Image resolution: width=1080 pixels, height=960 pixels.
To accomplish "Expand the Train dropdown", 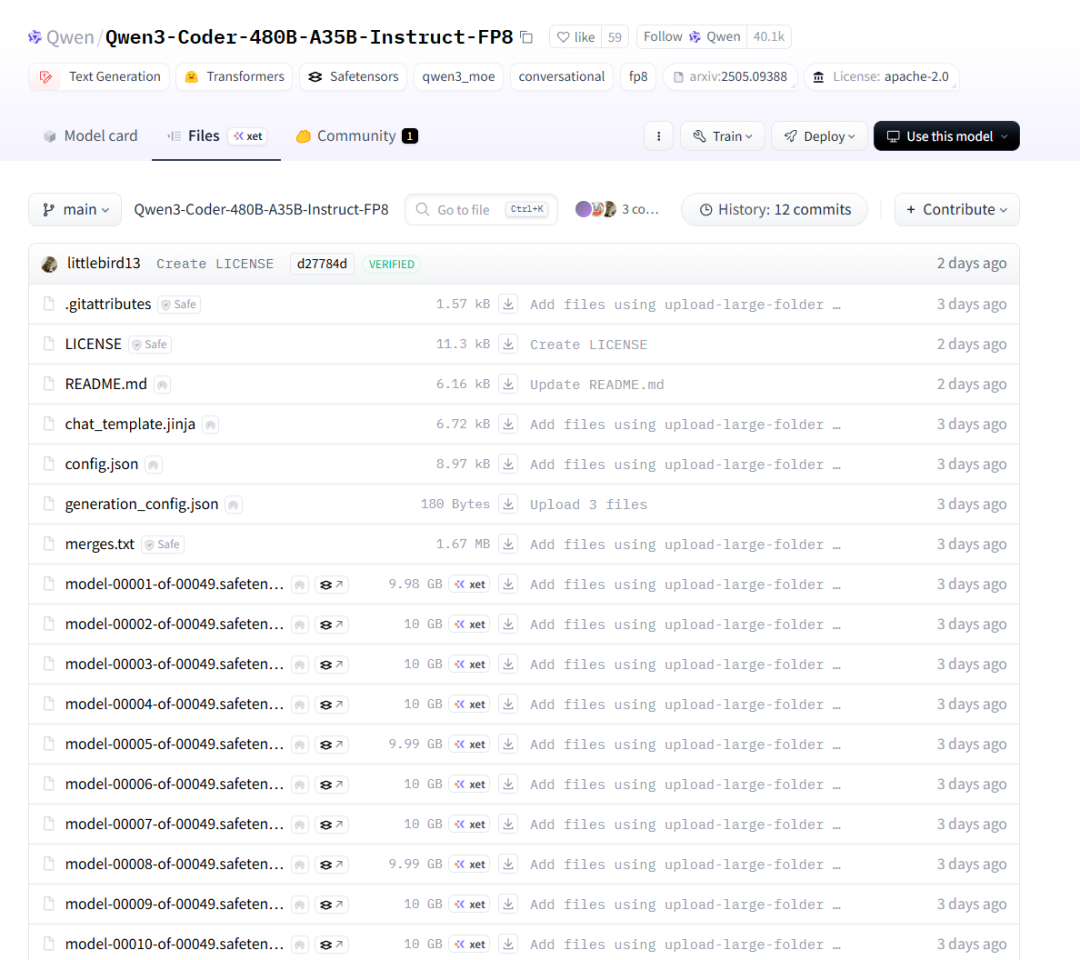I will (x=723, y=136).
